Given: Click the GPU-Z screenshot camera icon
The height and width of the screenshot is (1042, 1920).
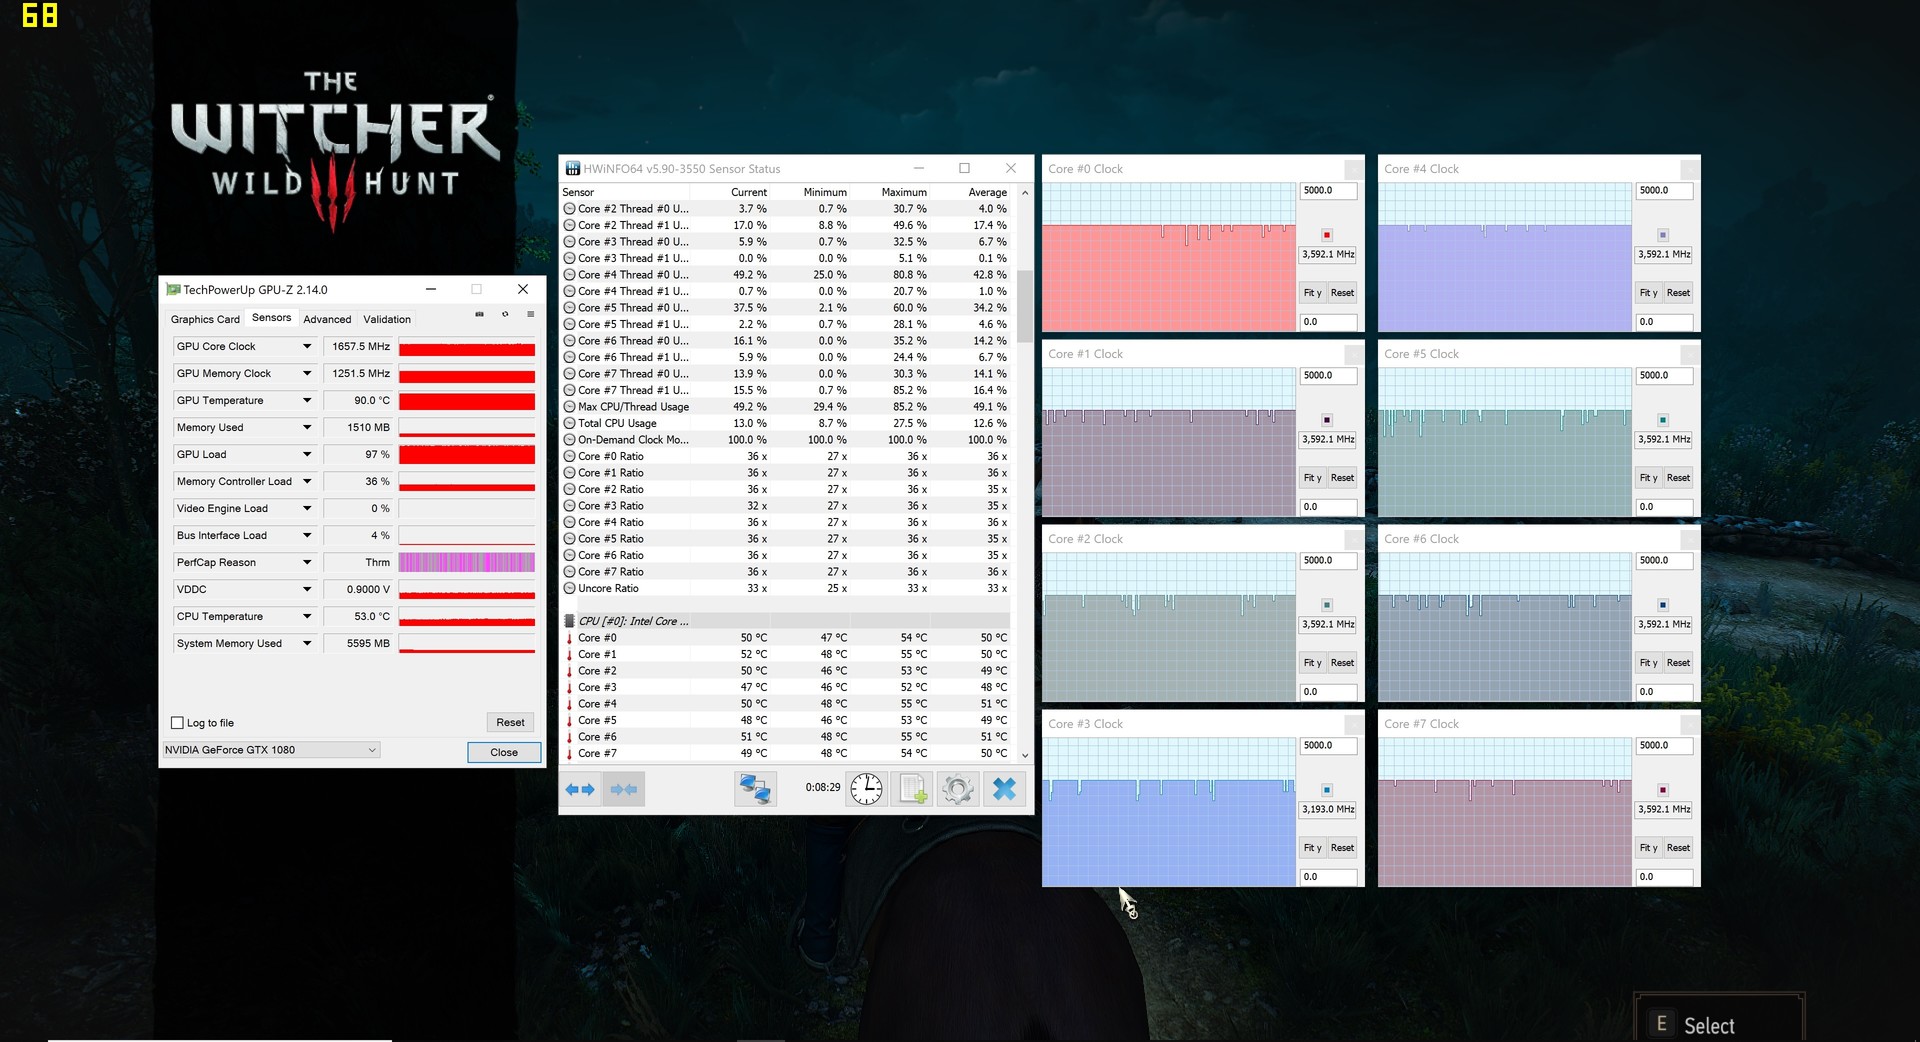Looking at the screenshot, I should click(479, 314).
